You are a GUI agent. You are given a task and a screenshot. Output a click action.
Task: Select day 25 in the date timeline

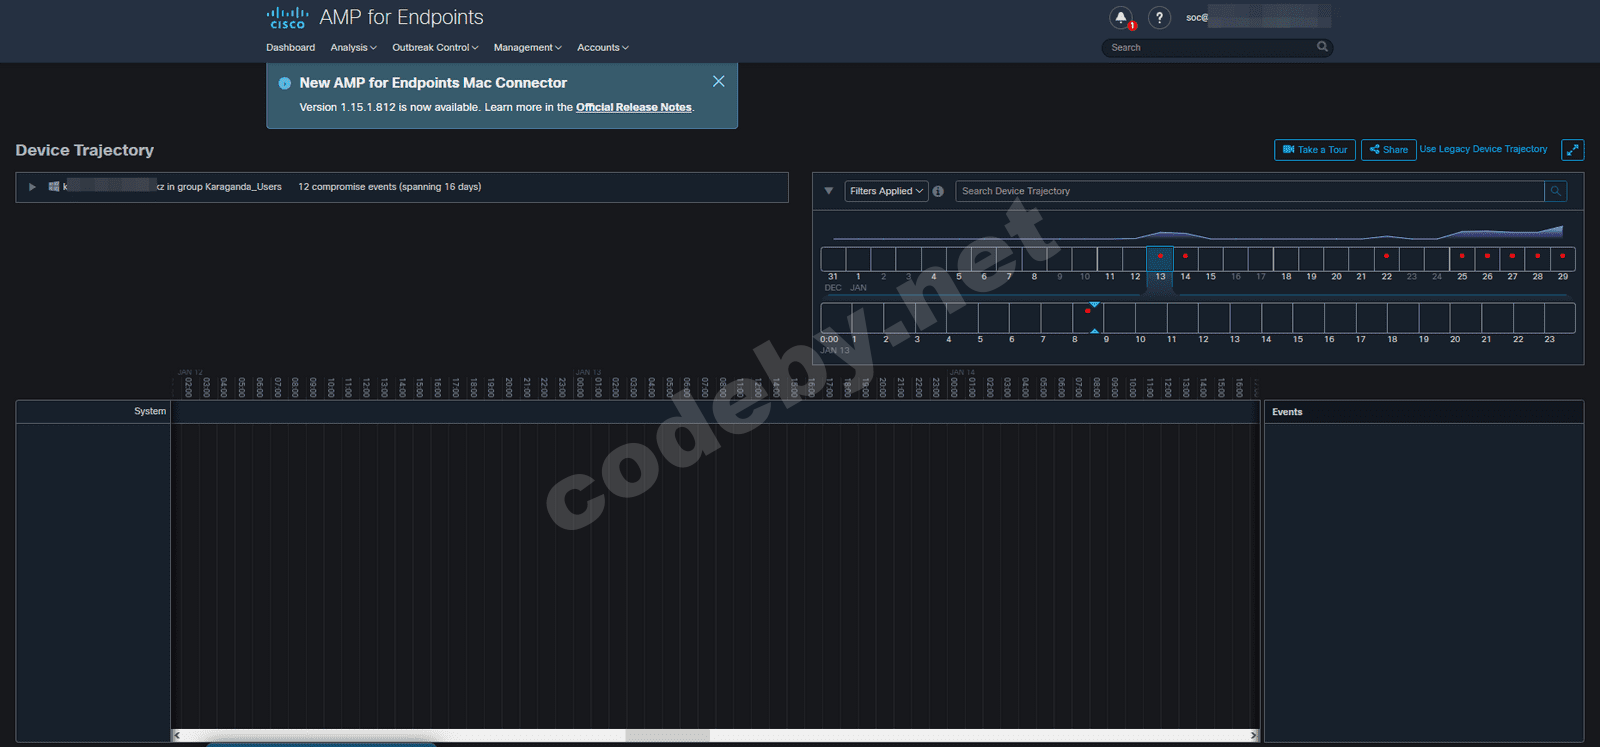pyautogui.click(x=1462, y=259)
